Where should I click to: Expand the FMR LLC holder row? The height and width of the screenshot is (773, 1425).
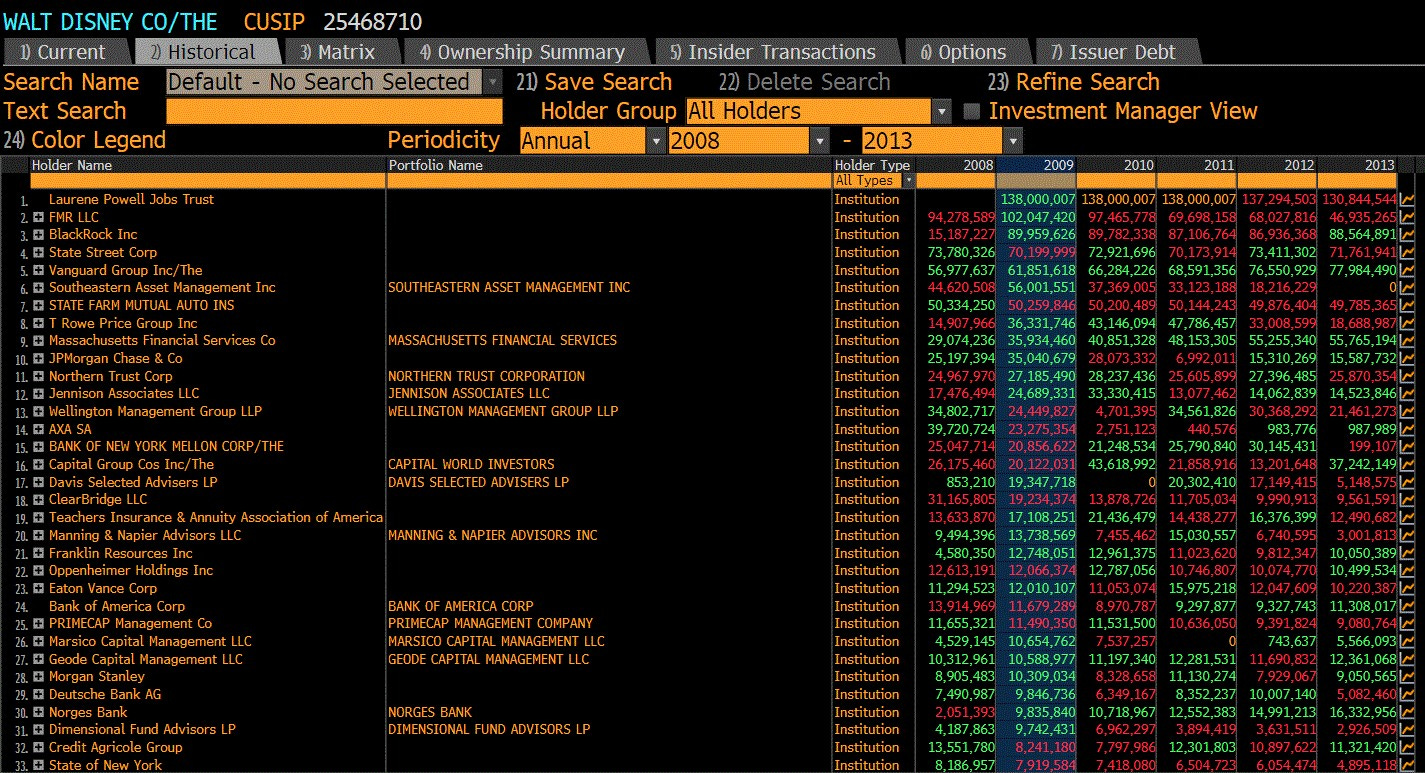38,217
